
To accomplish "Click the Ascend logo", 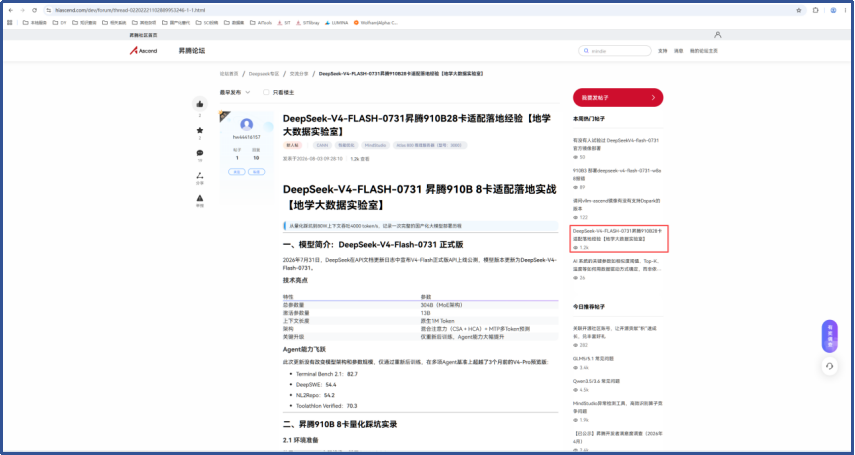I will [x=143, y=51].
